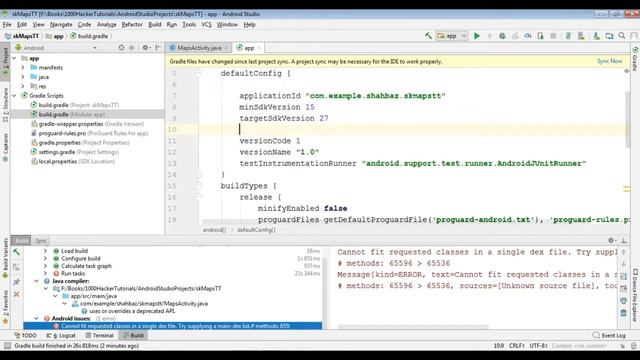The image size is (640, 360).
Task: Open the SDK Manager toolbar icon
Action: pyautogui.click(x=596, y=36)
